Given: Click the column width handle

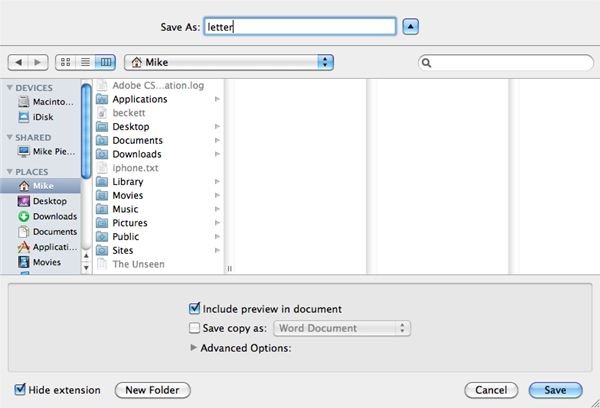Looking at the screenshot, I should tap(230, 269).
